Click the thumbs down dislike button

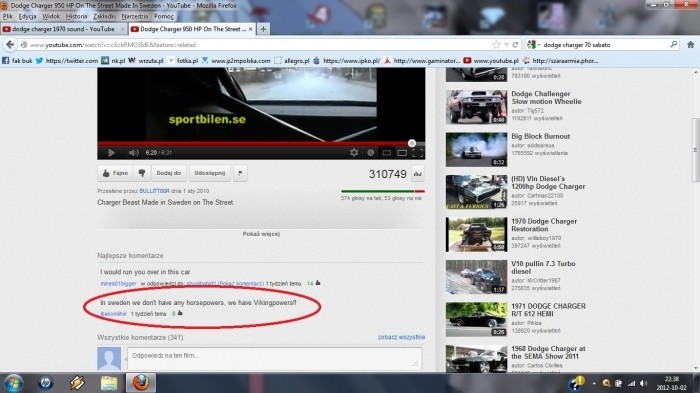click(x=142, y=173)
